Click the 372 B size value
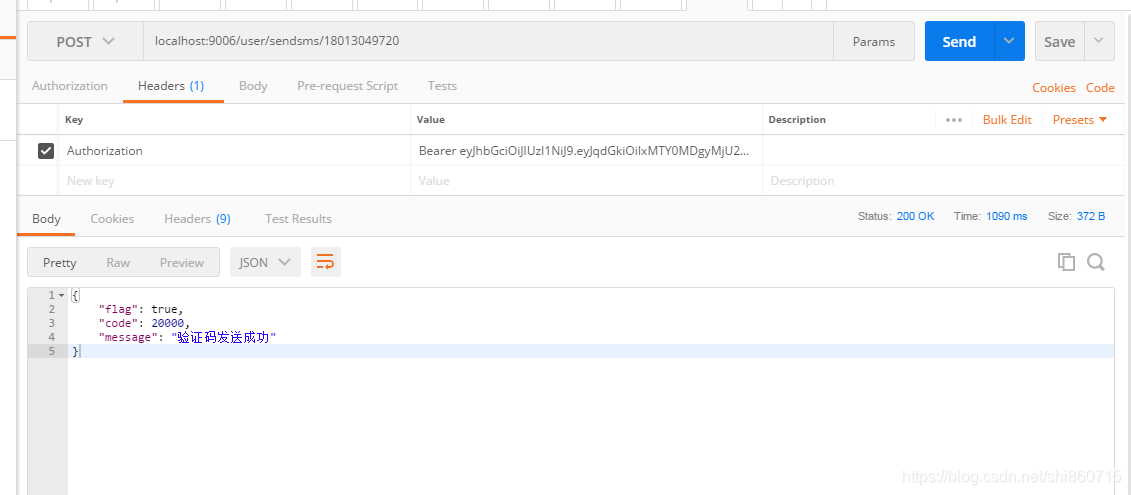1131x495 pixels. click(1091, 216)
